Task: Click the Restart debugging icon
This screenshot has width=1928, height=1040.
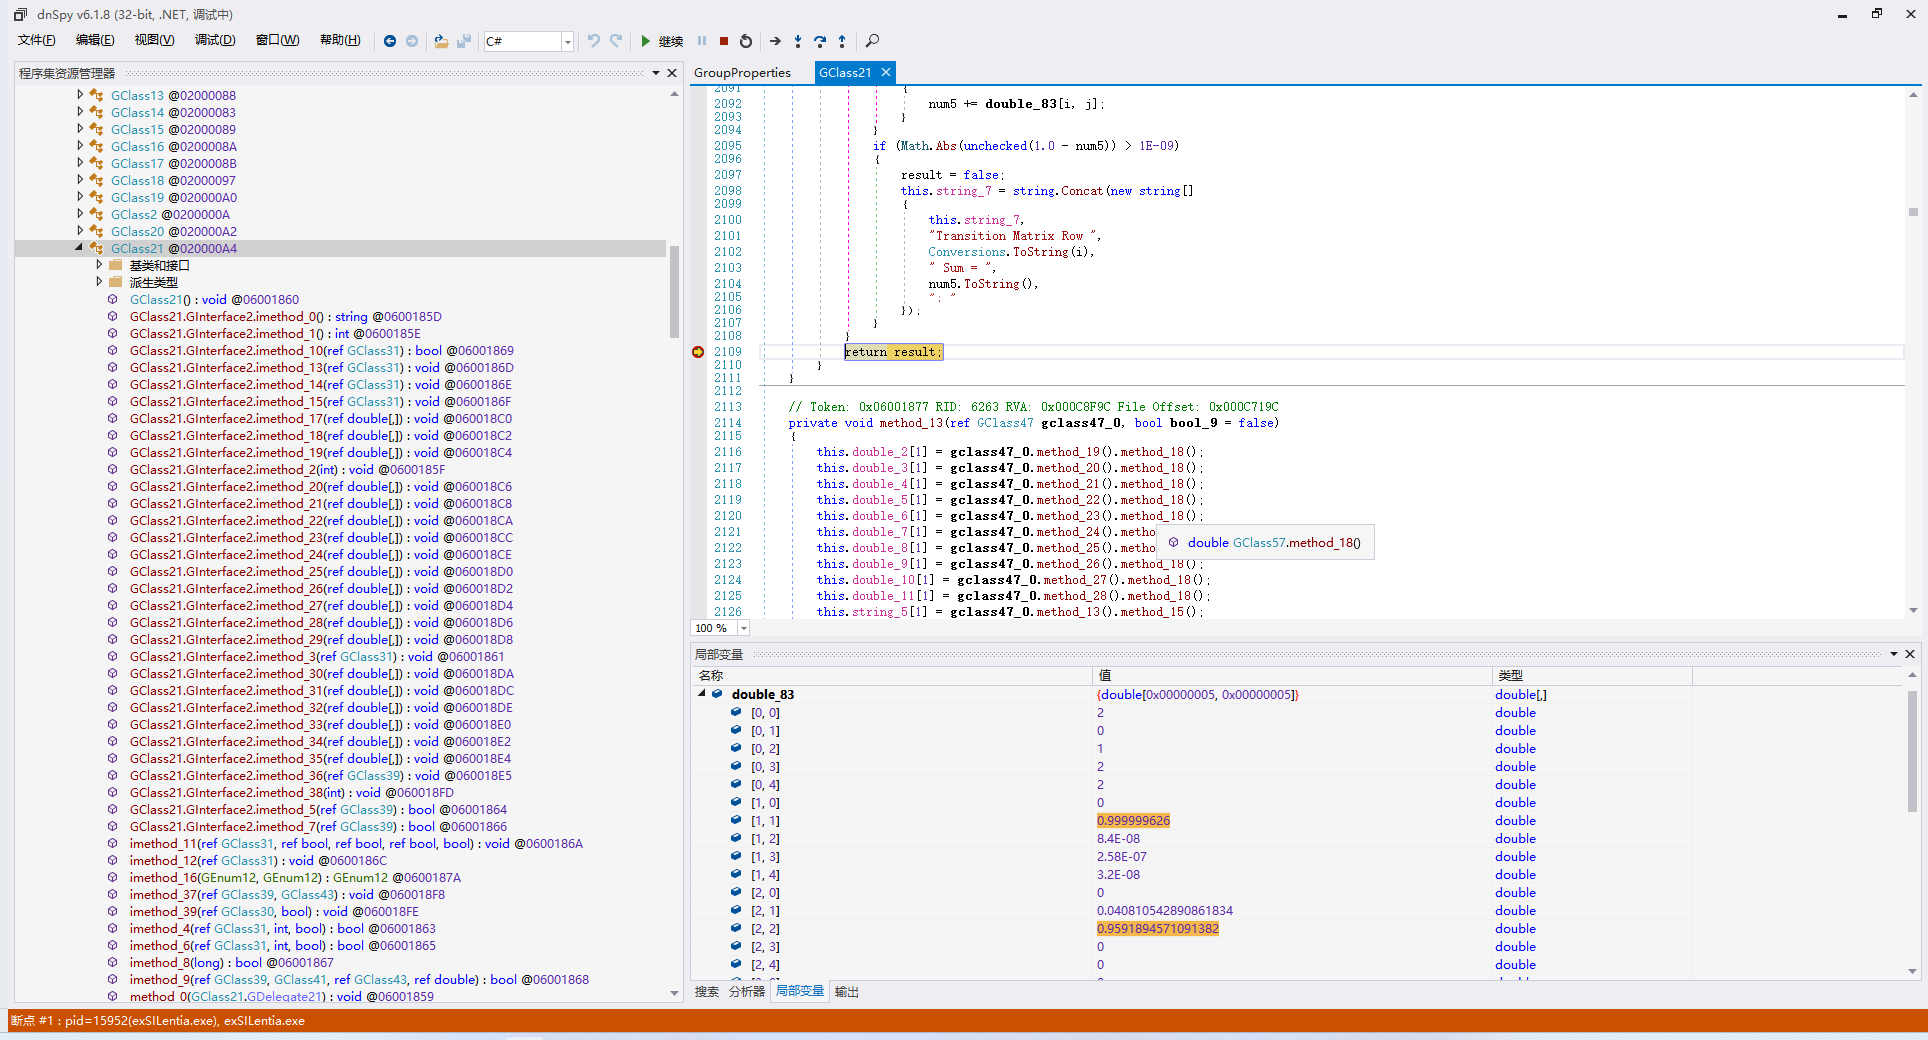Action: (746, 41)
